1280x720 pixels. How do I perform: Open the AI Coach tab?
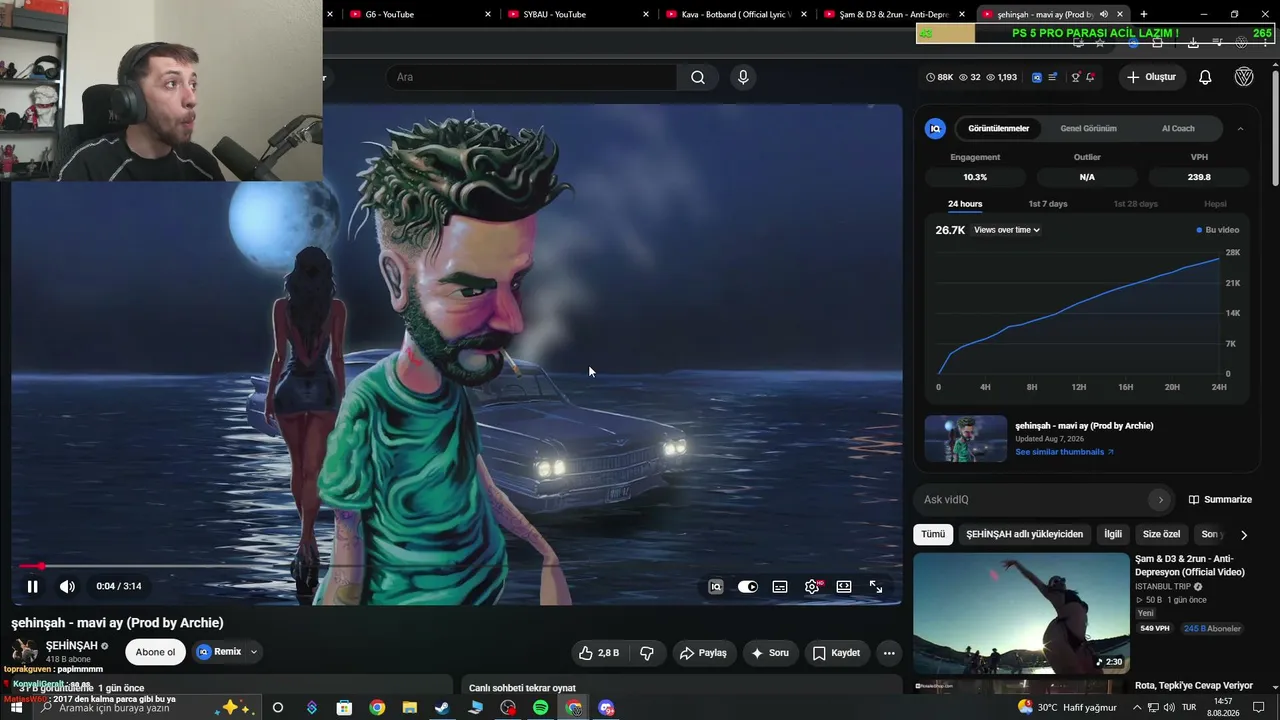(x=1178, y=128)
